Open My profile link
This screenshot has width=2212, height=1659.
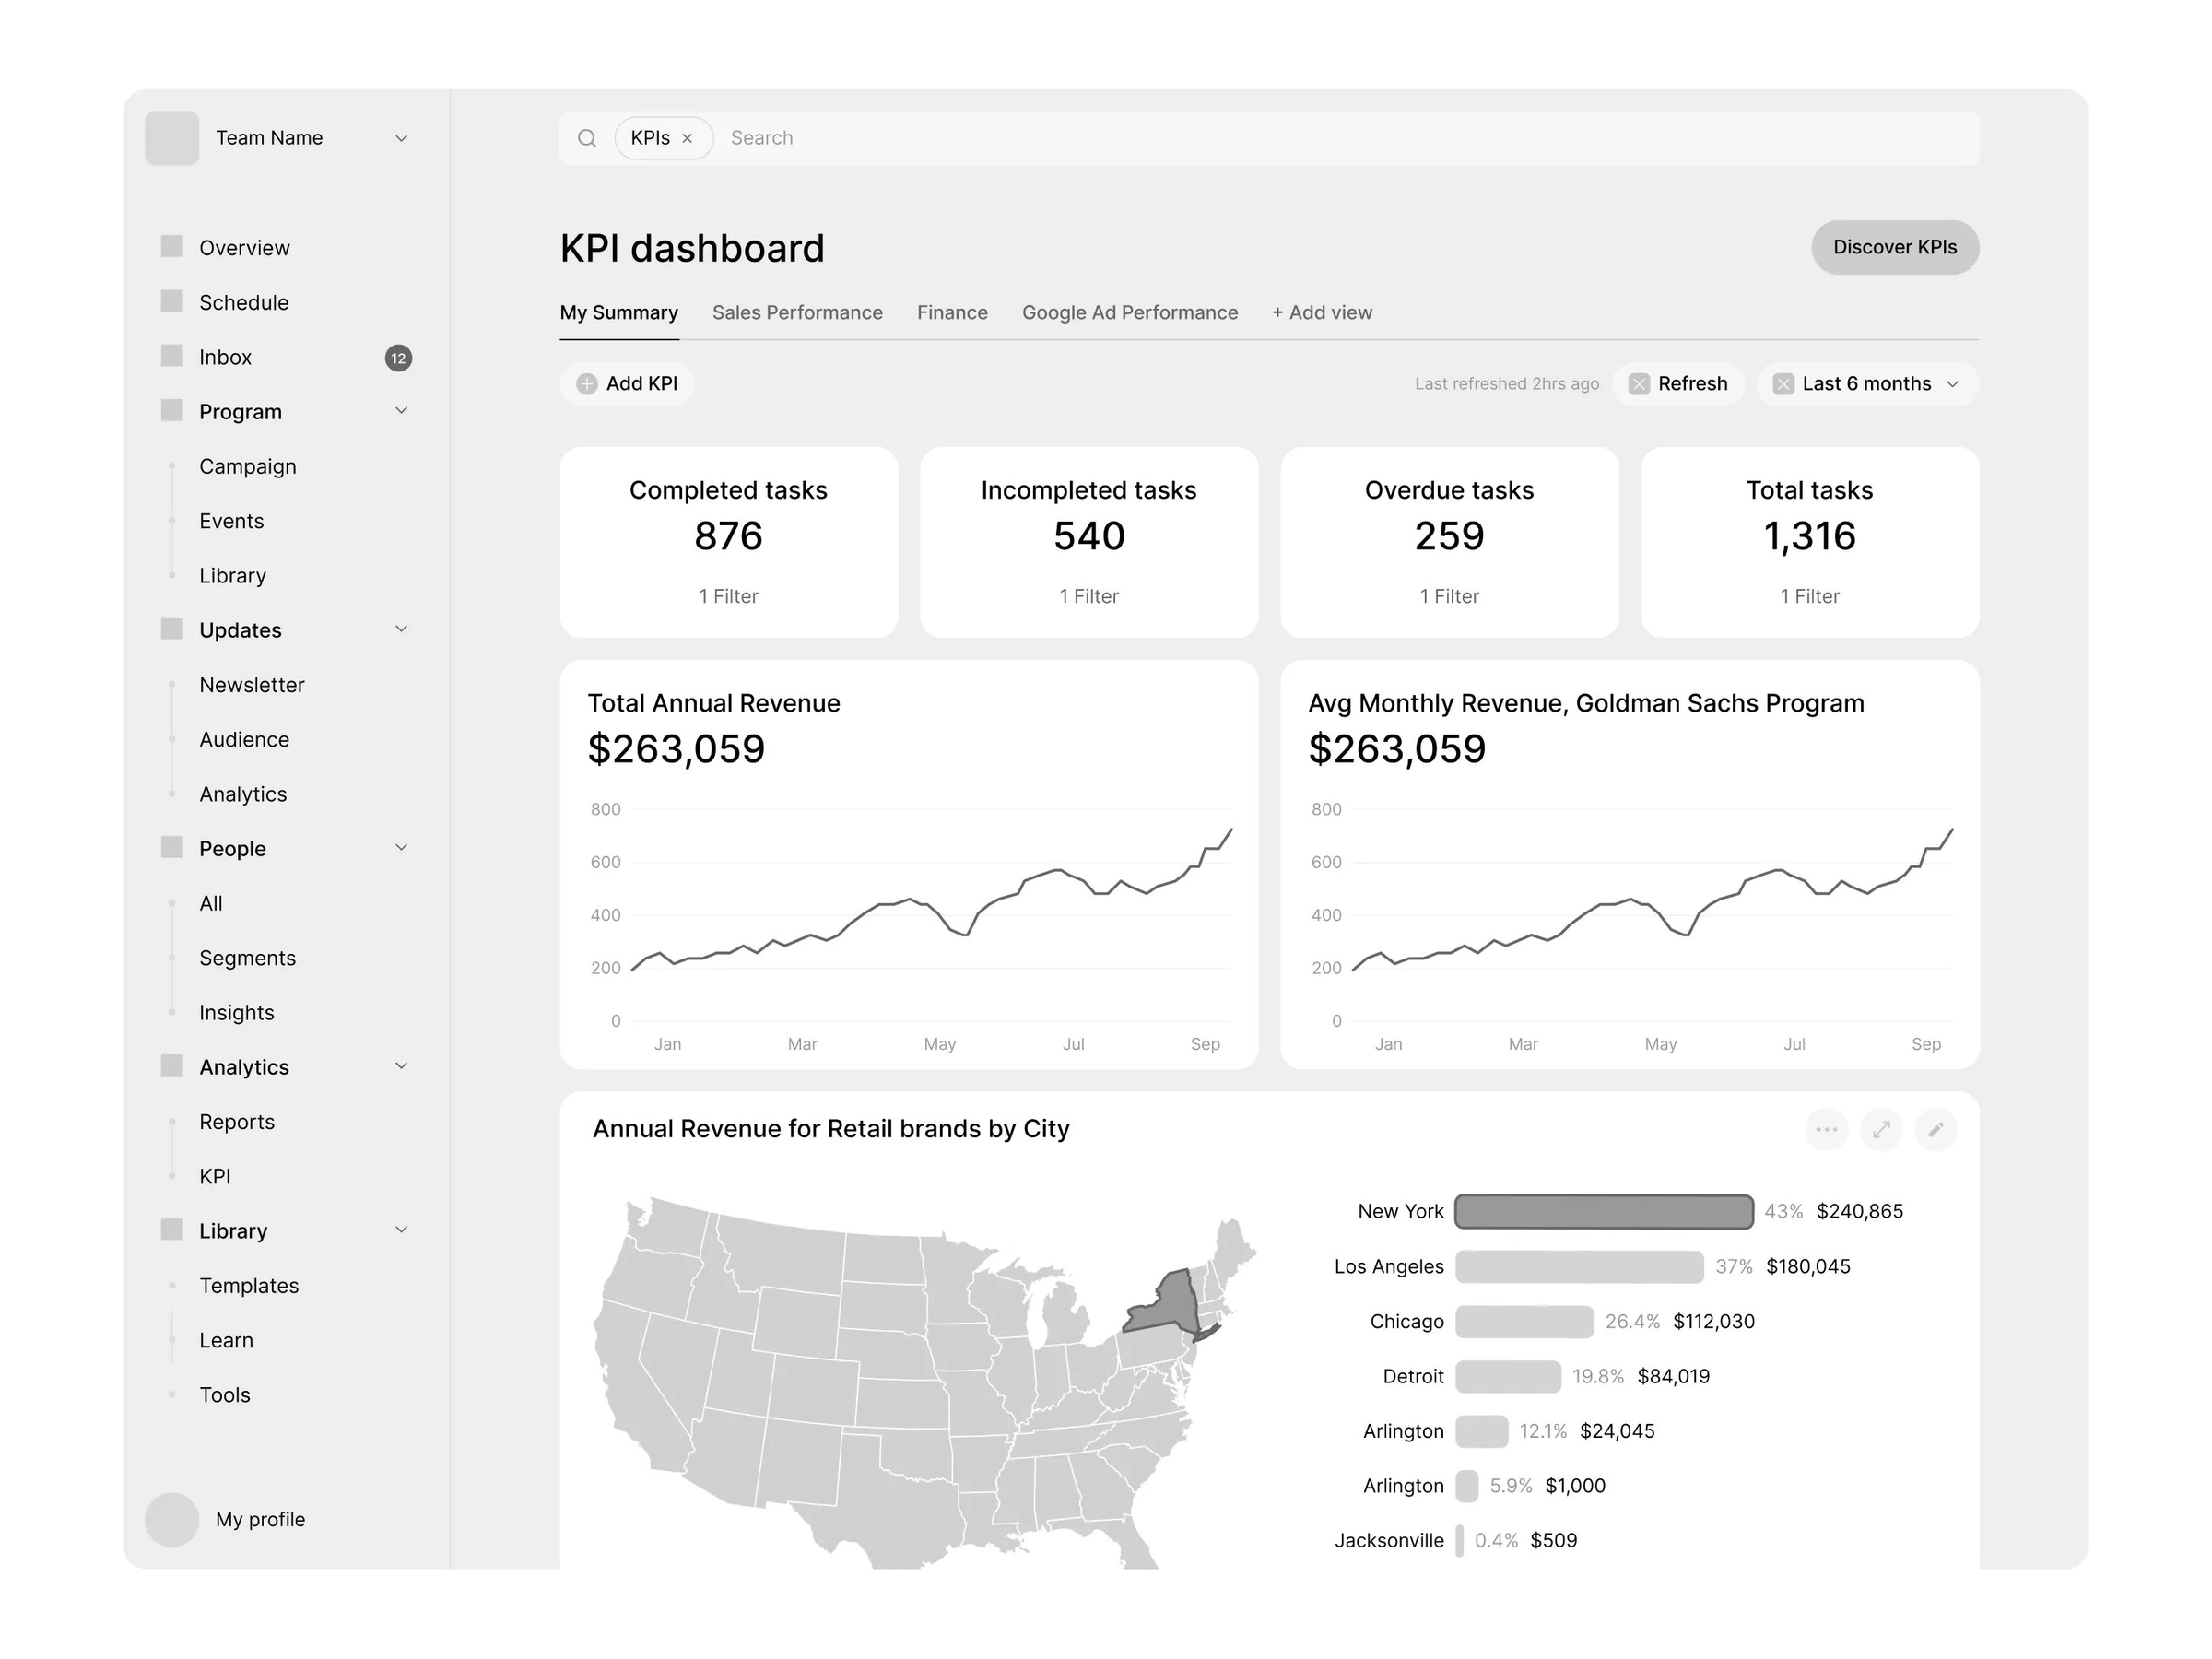pyautogui.click(x=260, y=1520)
